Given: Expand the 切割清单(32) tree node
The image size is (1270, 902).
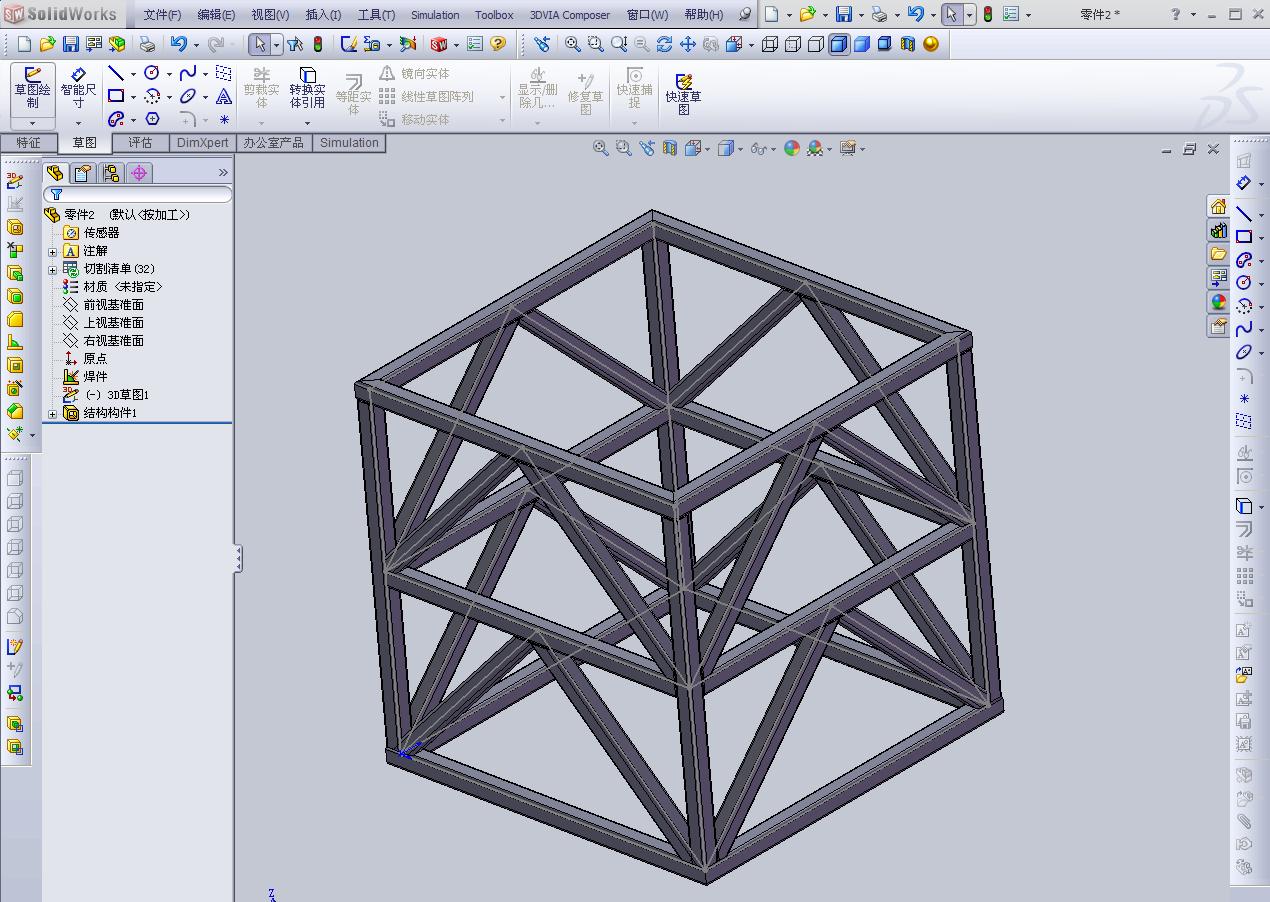Looking at the screenshot, I should 53,269.
